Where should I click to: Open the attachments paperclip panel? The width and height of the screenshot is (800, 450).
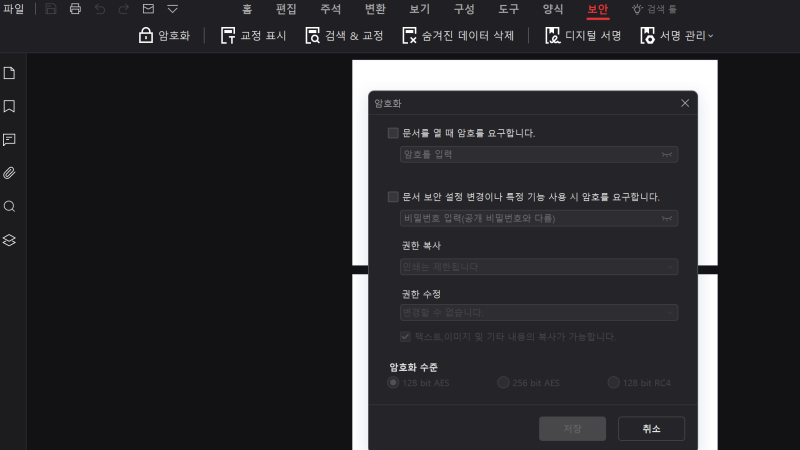tap(9, 173)
